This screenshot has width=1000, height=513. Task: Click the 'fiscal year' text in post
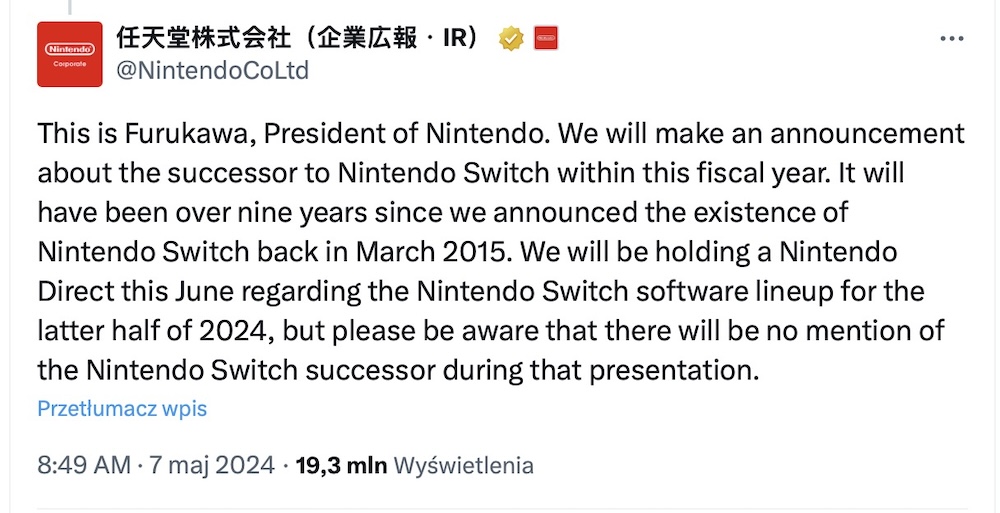point(746,174)
